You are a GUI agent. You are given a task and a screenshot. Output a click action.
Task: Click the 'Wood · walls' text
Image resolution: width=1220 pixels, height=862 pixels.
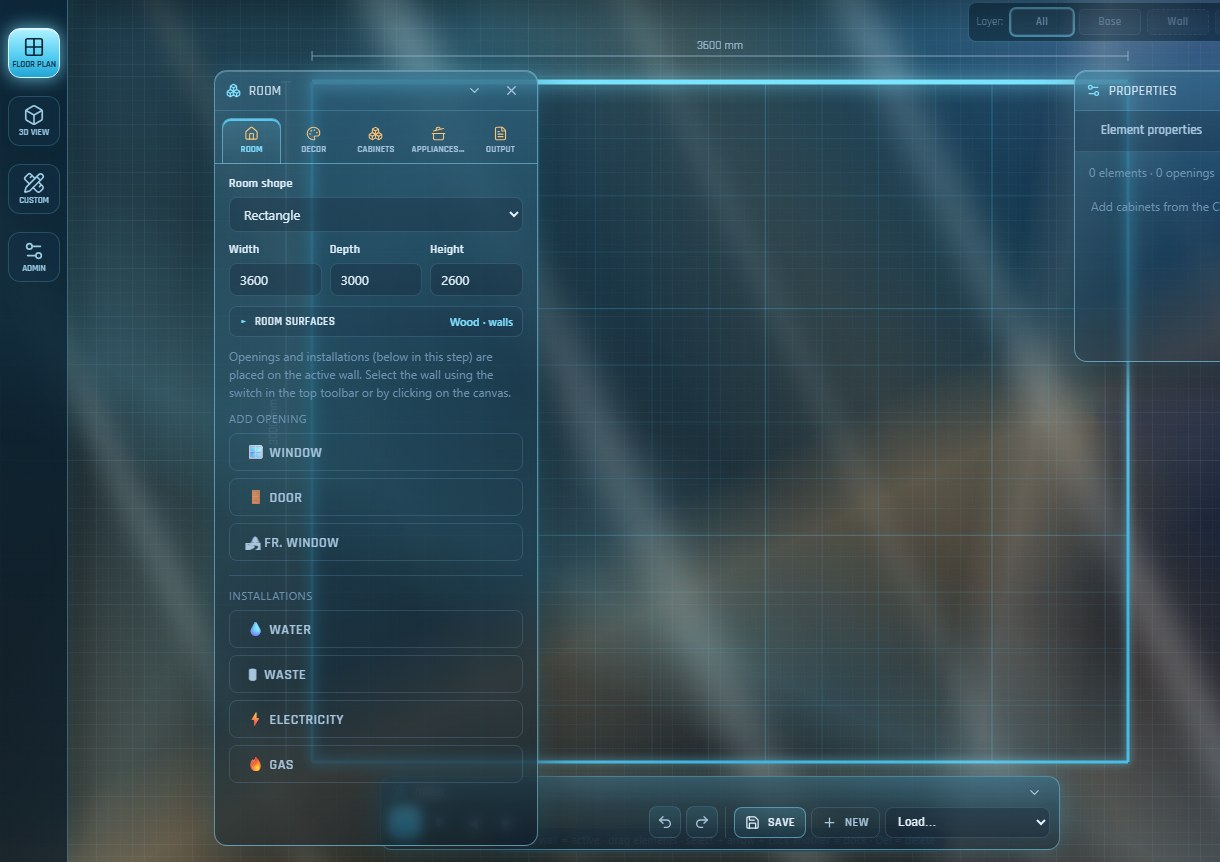(x=481, y=322)
